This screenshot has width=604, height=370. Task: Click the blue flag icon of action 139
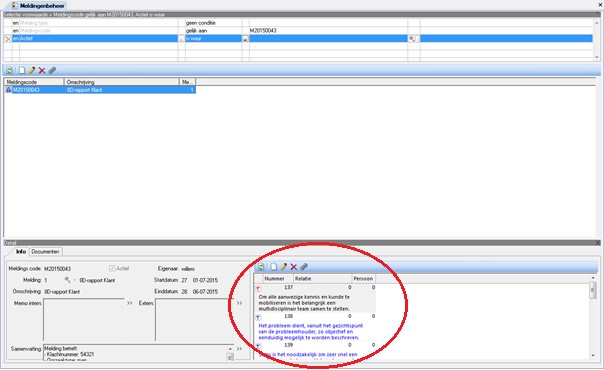coord(258,346)
